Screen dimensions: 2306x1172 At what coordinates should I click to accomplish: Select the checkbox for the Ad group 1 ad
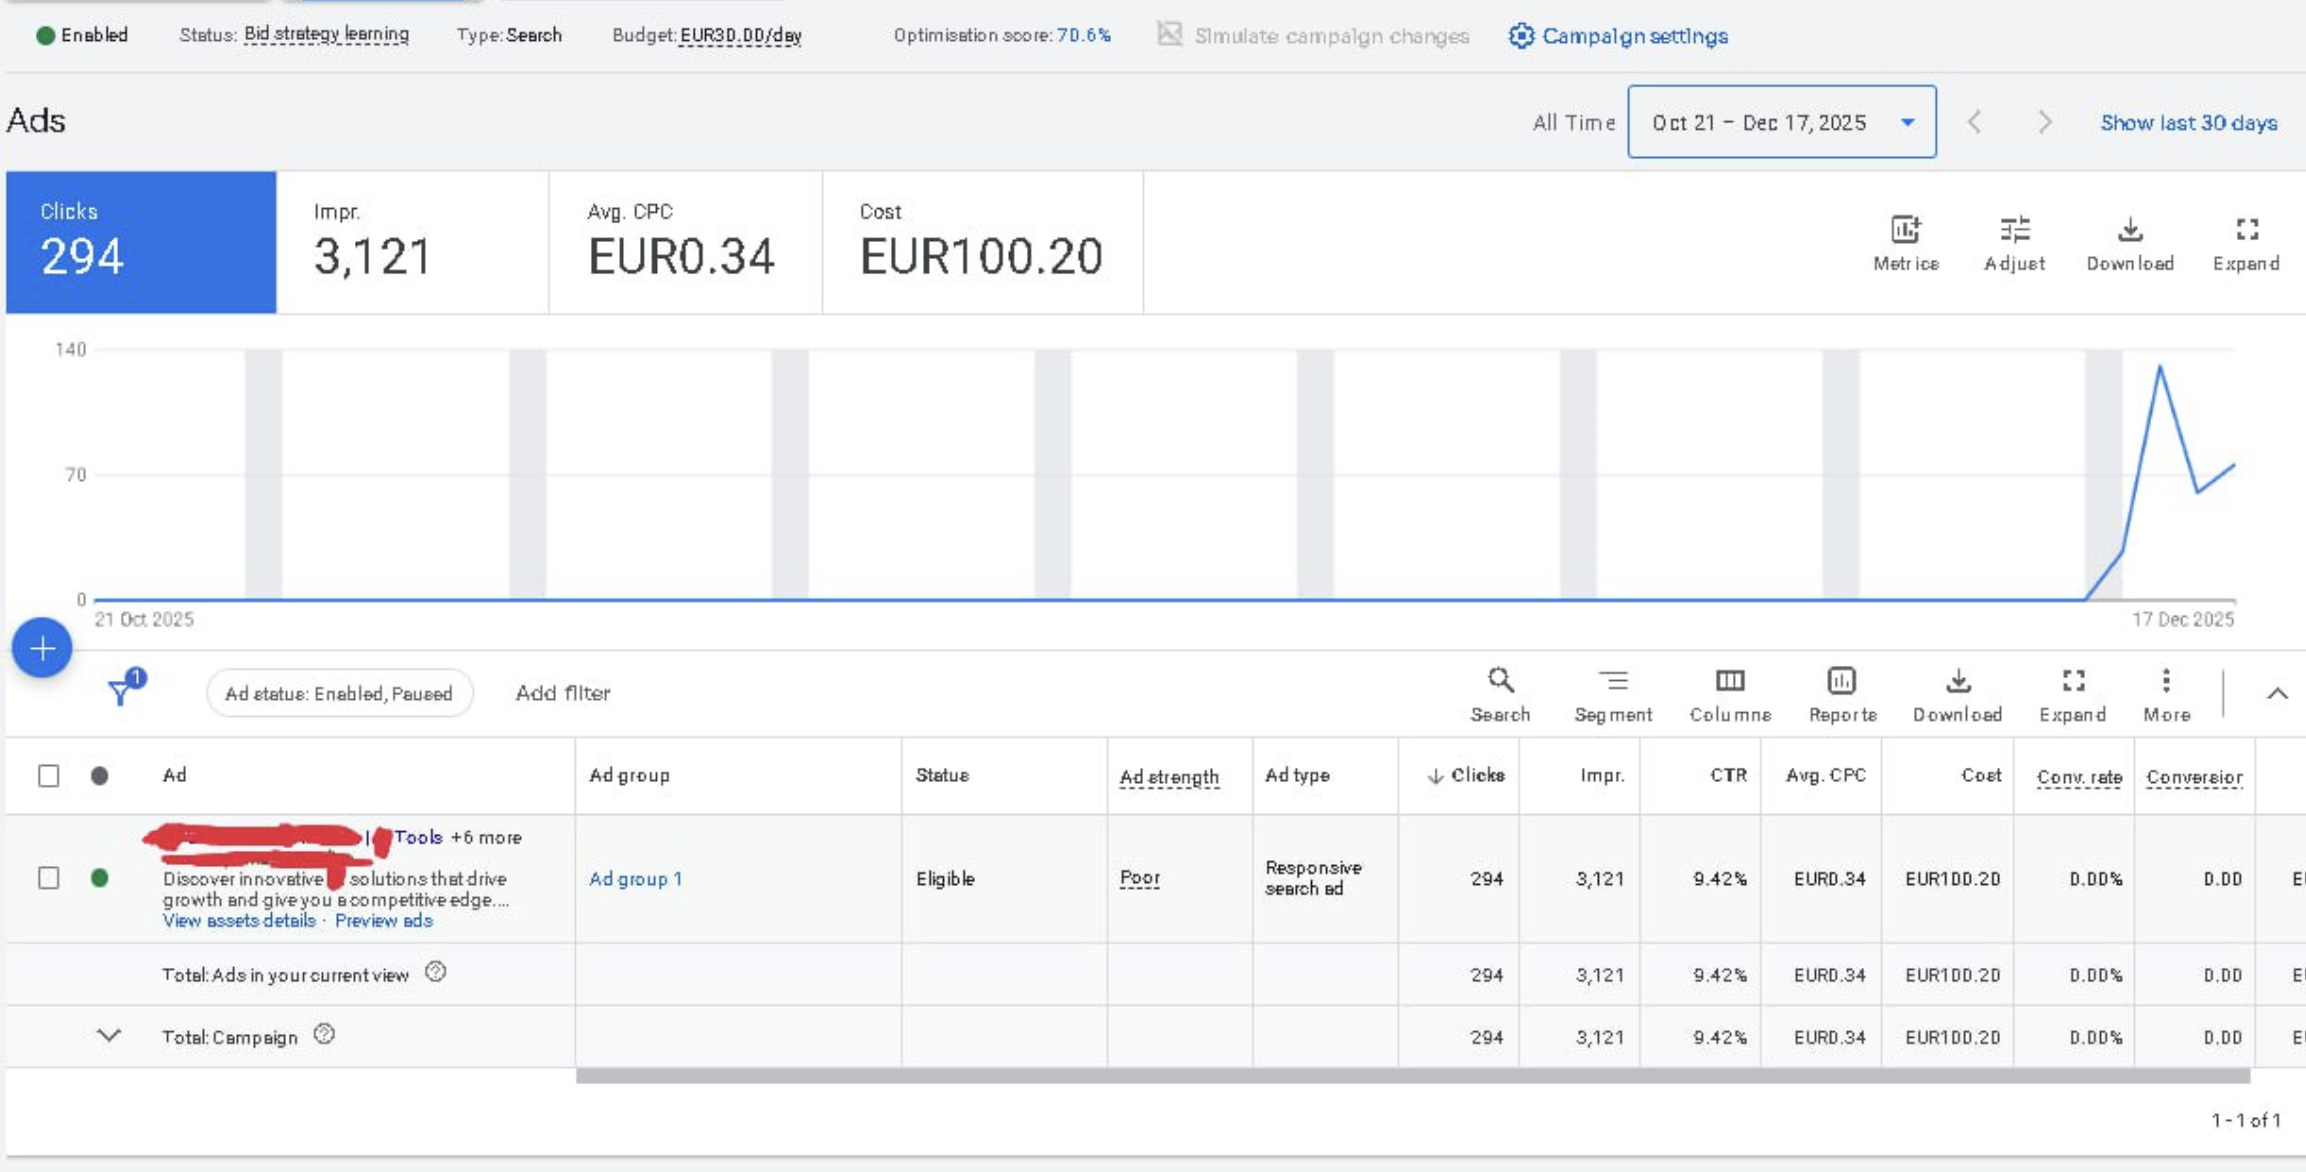coord(48,878)
